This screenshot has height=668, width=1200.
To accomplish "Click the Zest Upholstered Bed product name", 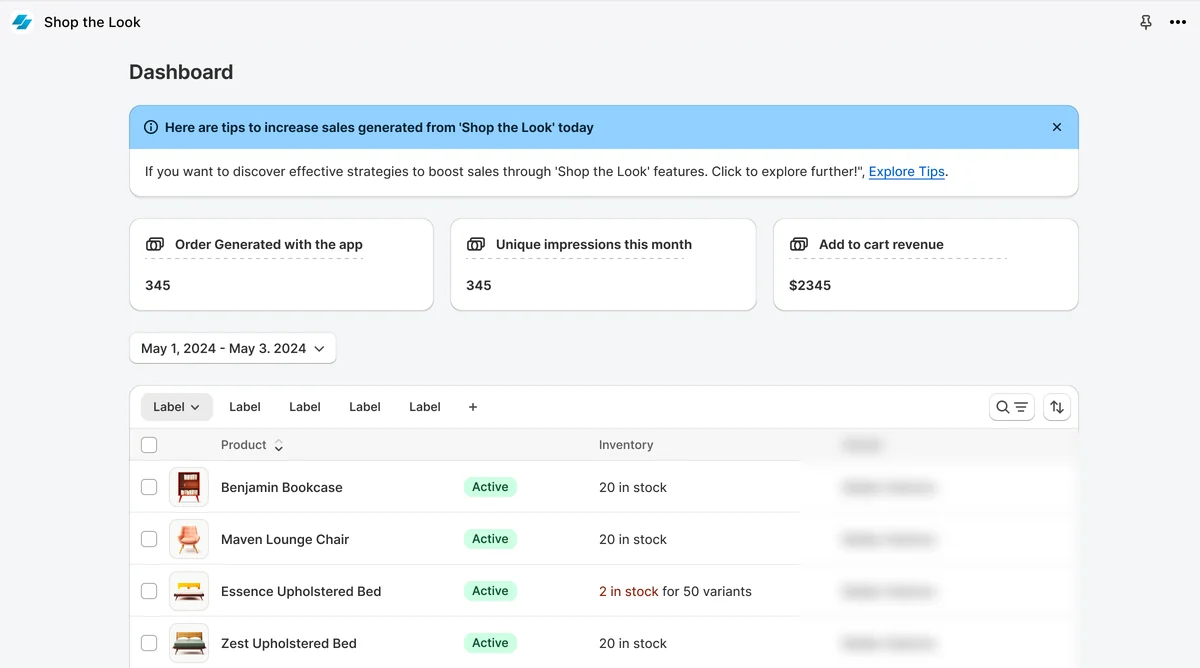I will tap(289, 643).
